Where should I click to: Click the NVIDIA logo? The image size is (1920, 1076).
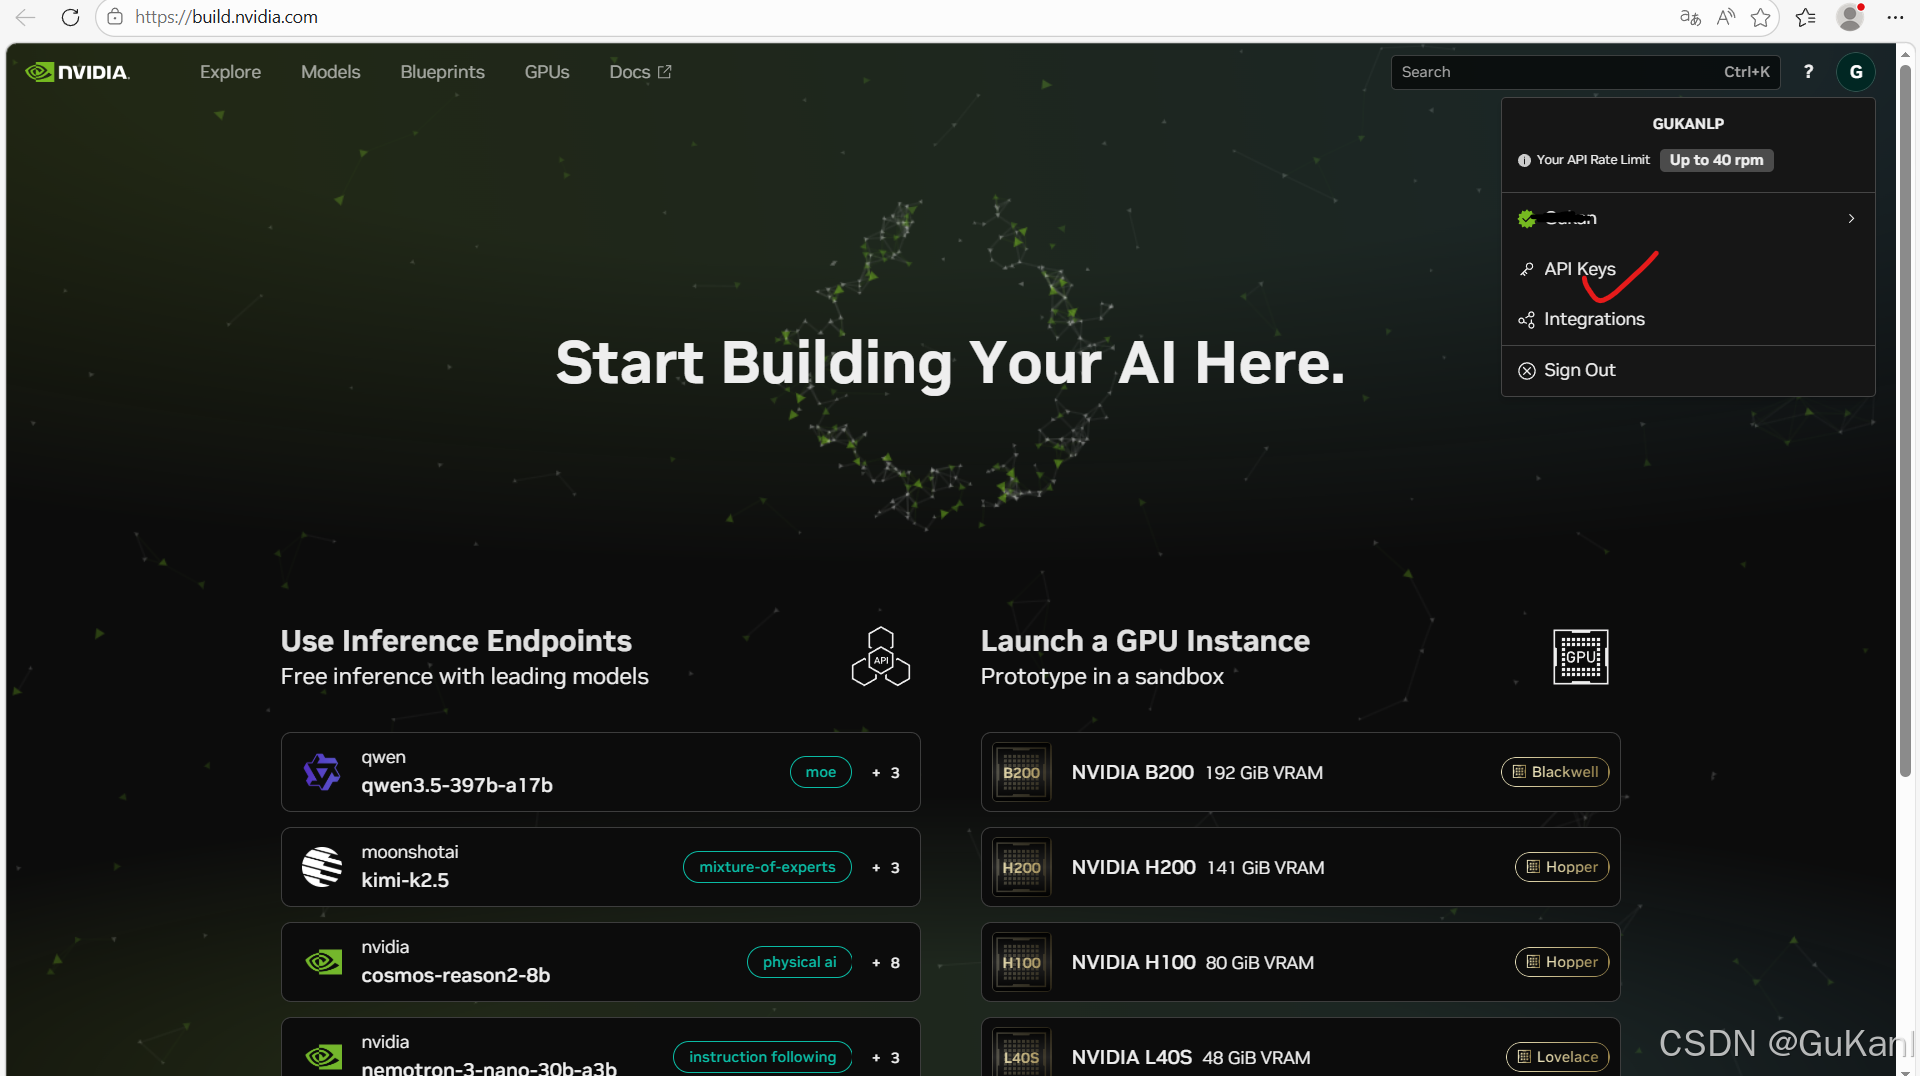click(x=77, y=72)
